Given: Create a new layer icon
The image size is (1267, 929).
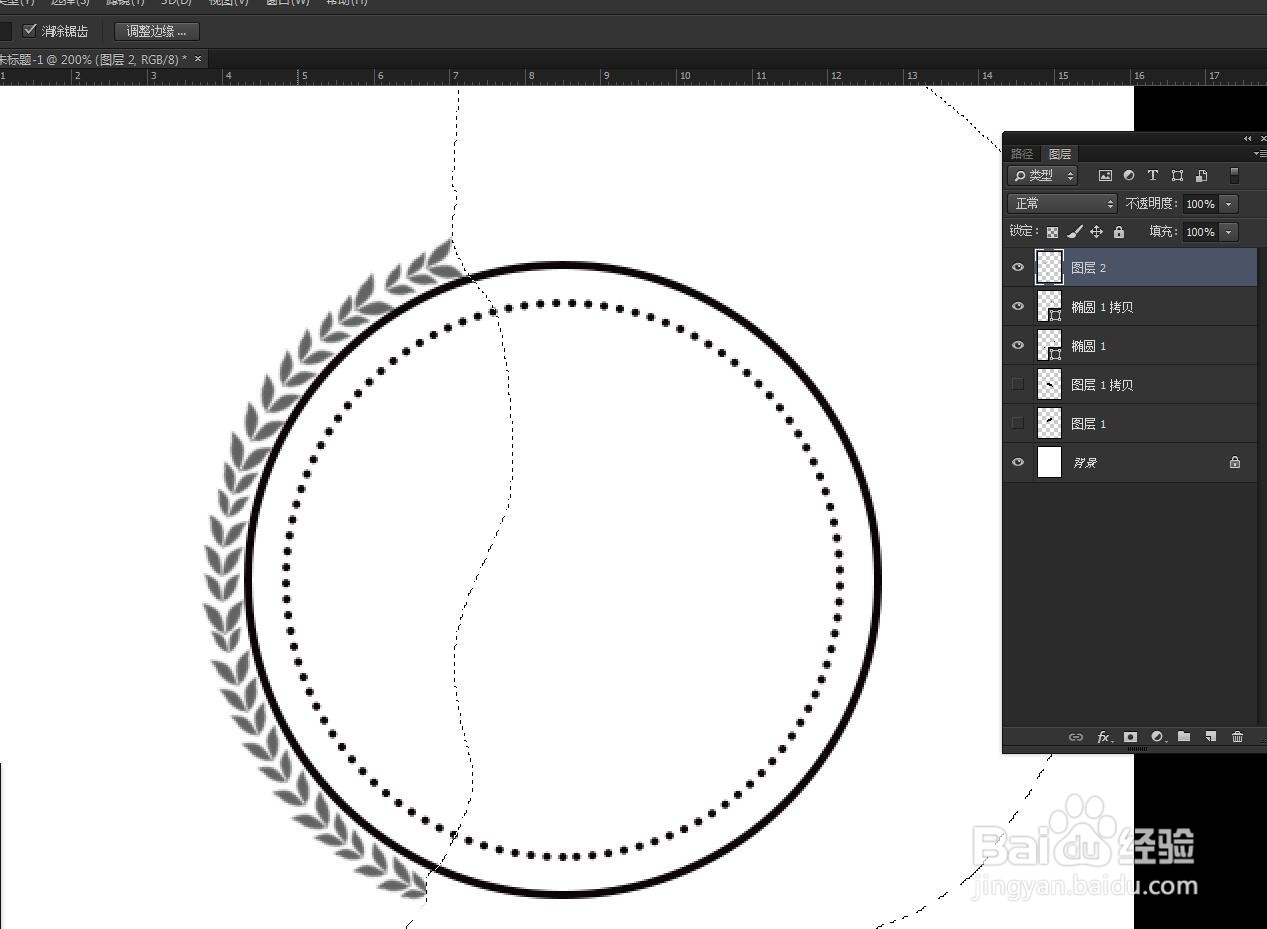Looking at the screenshot, I should pos(1210,737).
